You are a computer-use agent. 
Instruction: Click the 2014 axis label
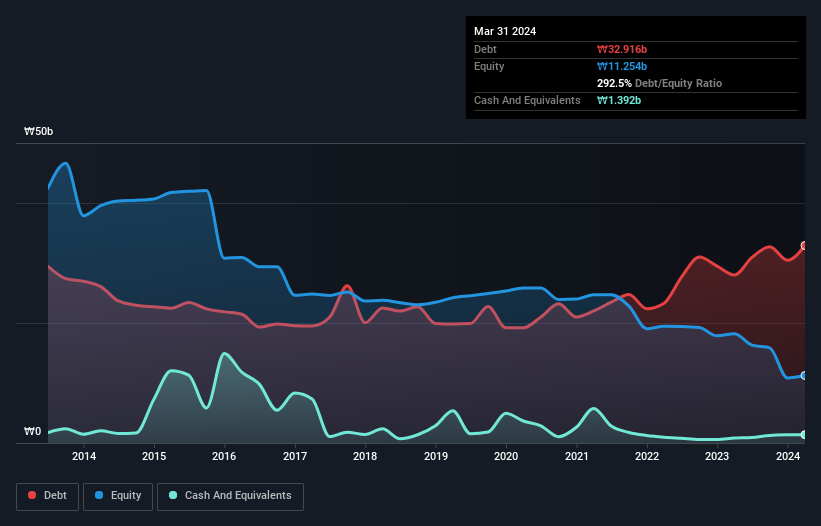84,456
